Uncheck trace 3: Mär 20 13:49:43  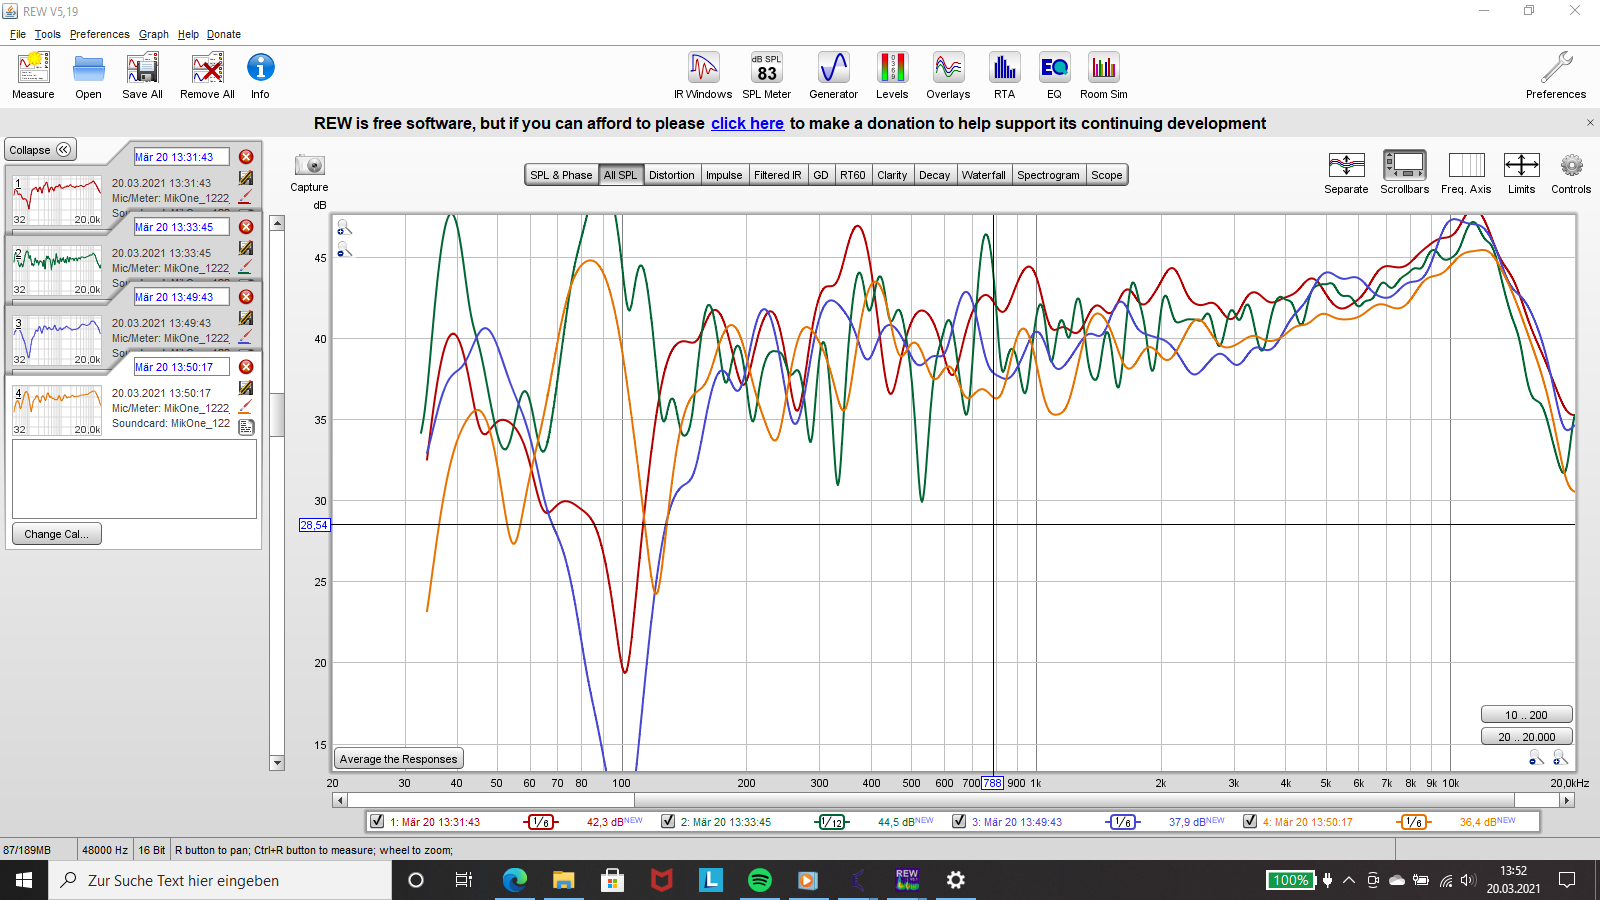coord(959,821)
